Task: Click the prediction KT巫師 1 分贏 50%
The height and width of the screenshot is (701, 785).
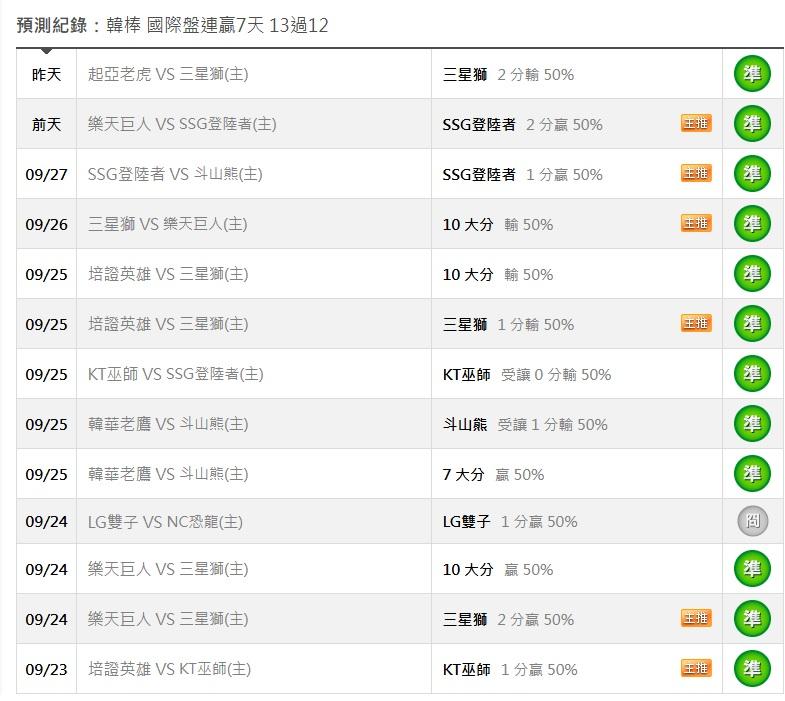Action: pos(510,669)
